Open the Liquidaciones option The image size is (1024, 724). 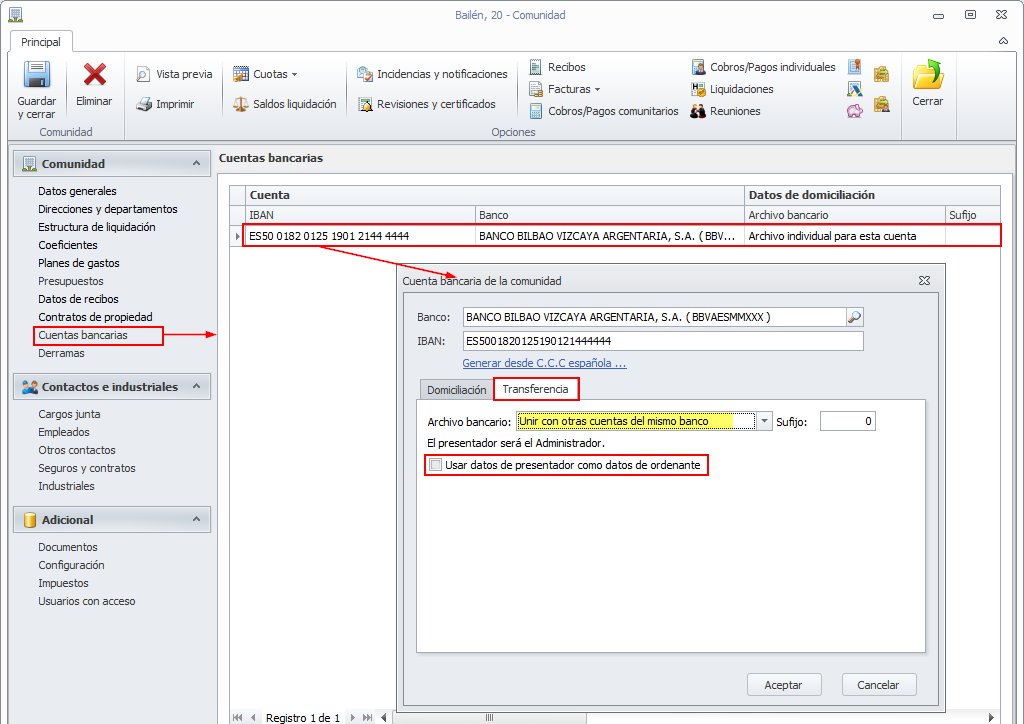pos(732,89)
